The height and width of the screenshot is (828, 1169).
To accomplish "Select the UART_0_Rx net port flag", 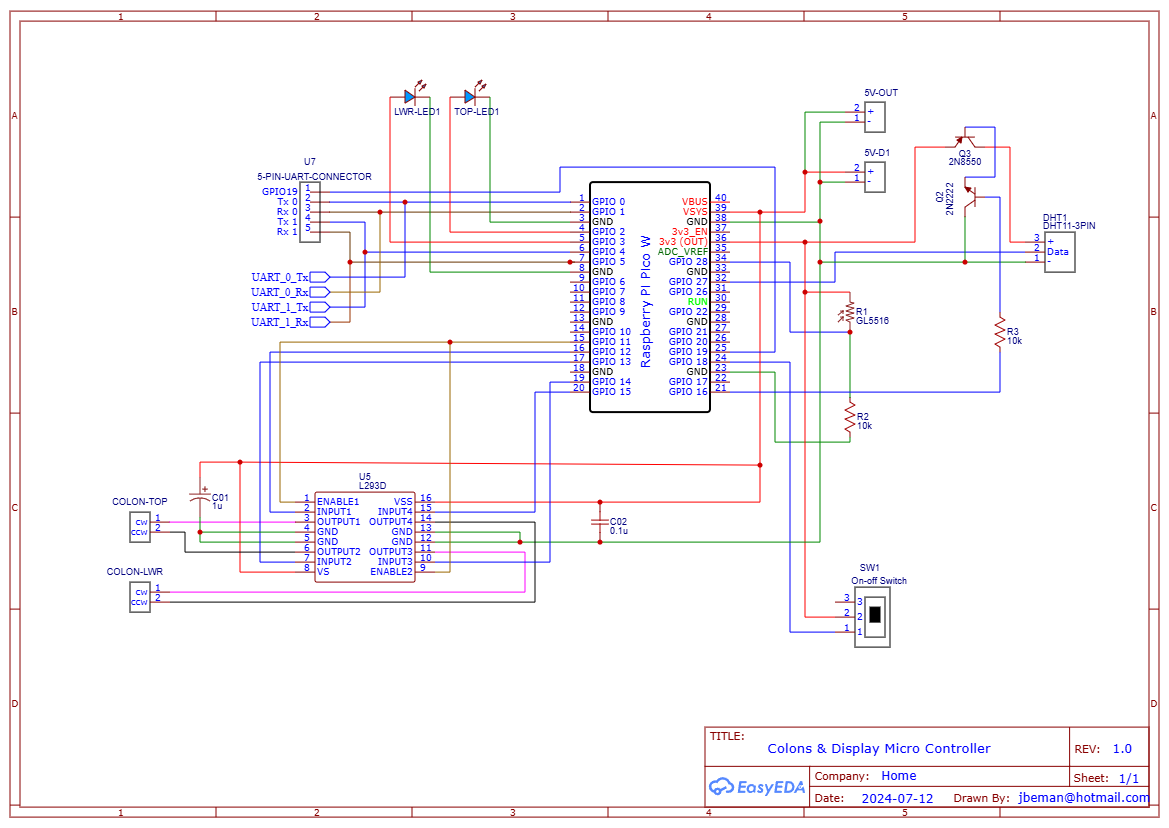I will 319,292.
